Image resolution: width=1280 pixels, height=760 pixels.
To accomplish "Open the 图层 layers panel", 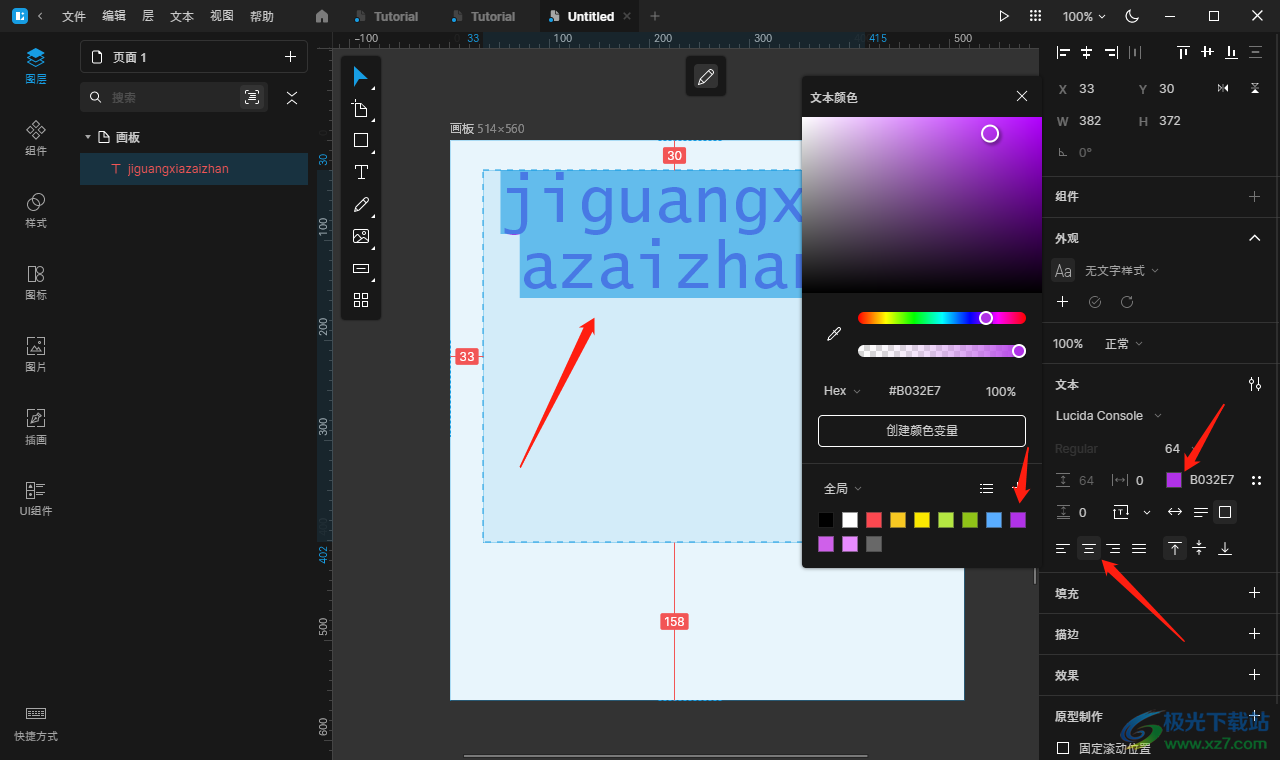I will tap(36, 65).
